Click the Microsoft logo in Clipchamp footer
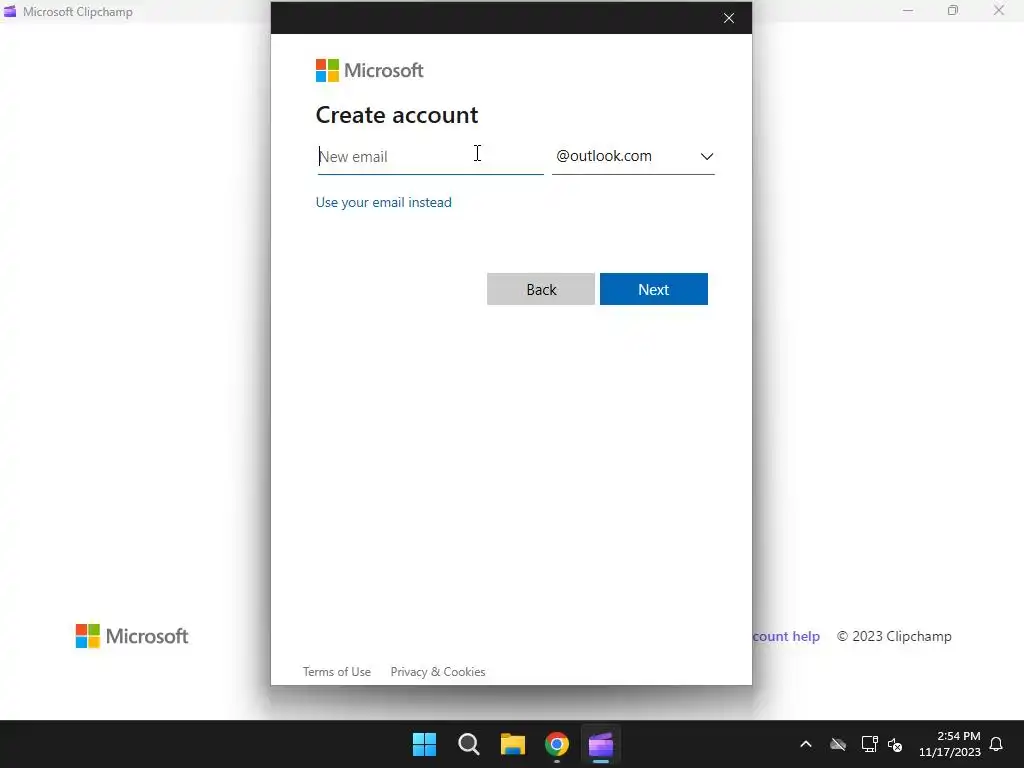Viewport: 1024px width, 768px height. tap(132, 636)
